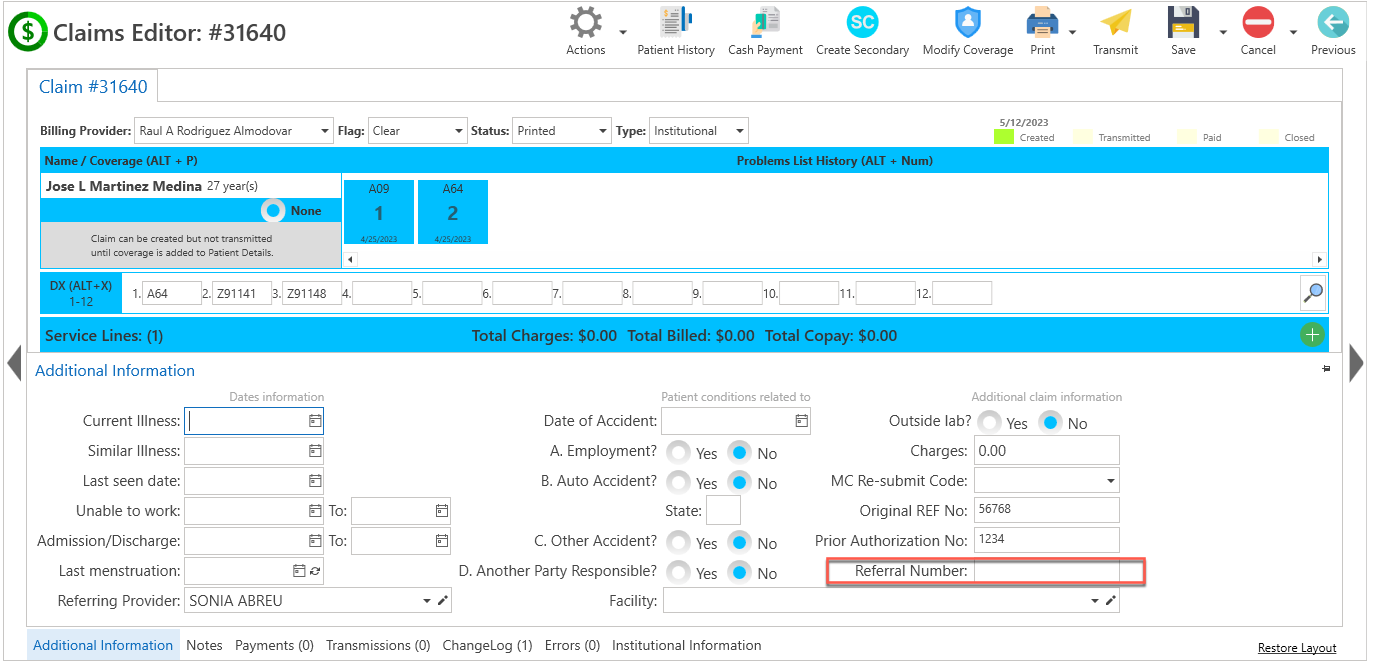This screenshot has width=1375, height=665.
Task: Edit Referring Provider with pencil icon
Action: 443,601
